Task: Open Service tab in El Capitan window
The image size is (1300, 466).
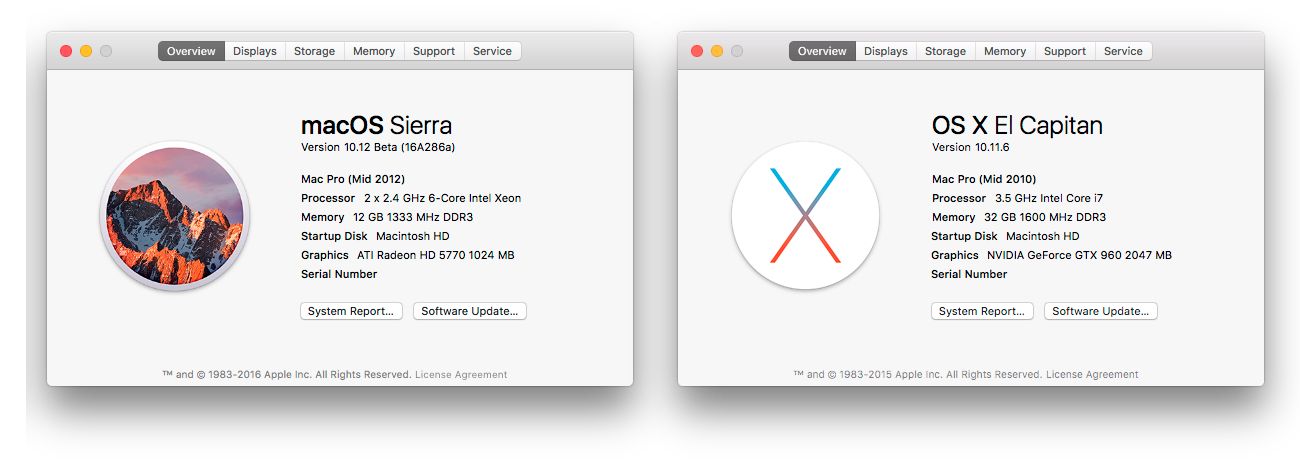Action: click(1123, 51)
